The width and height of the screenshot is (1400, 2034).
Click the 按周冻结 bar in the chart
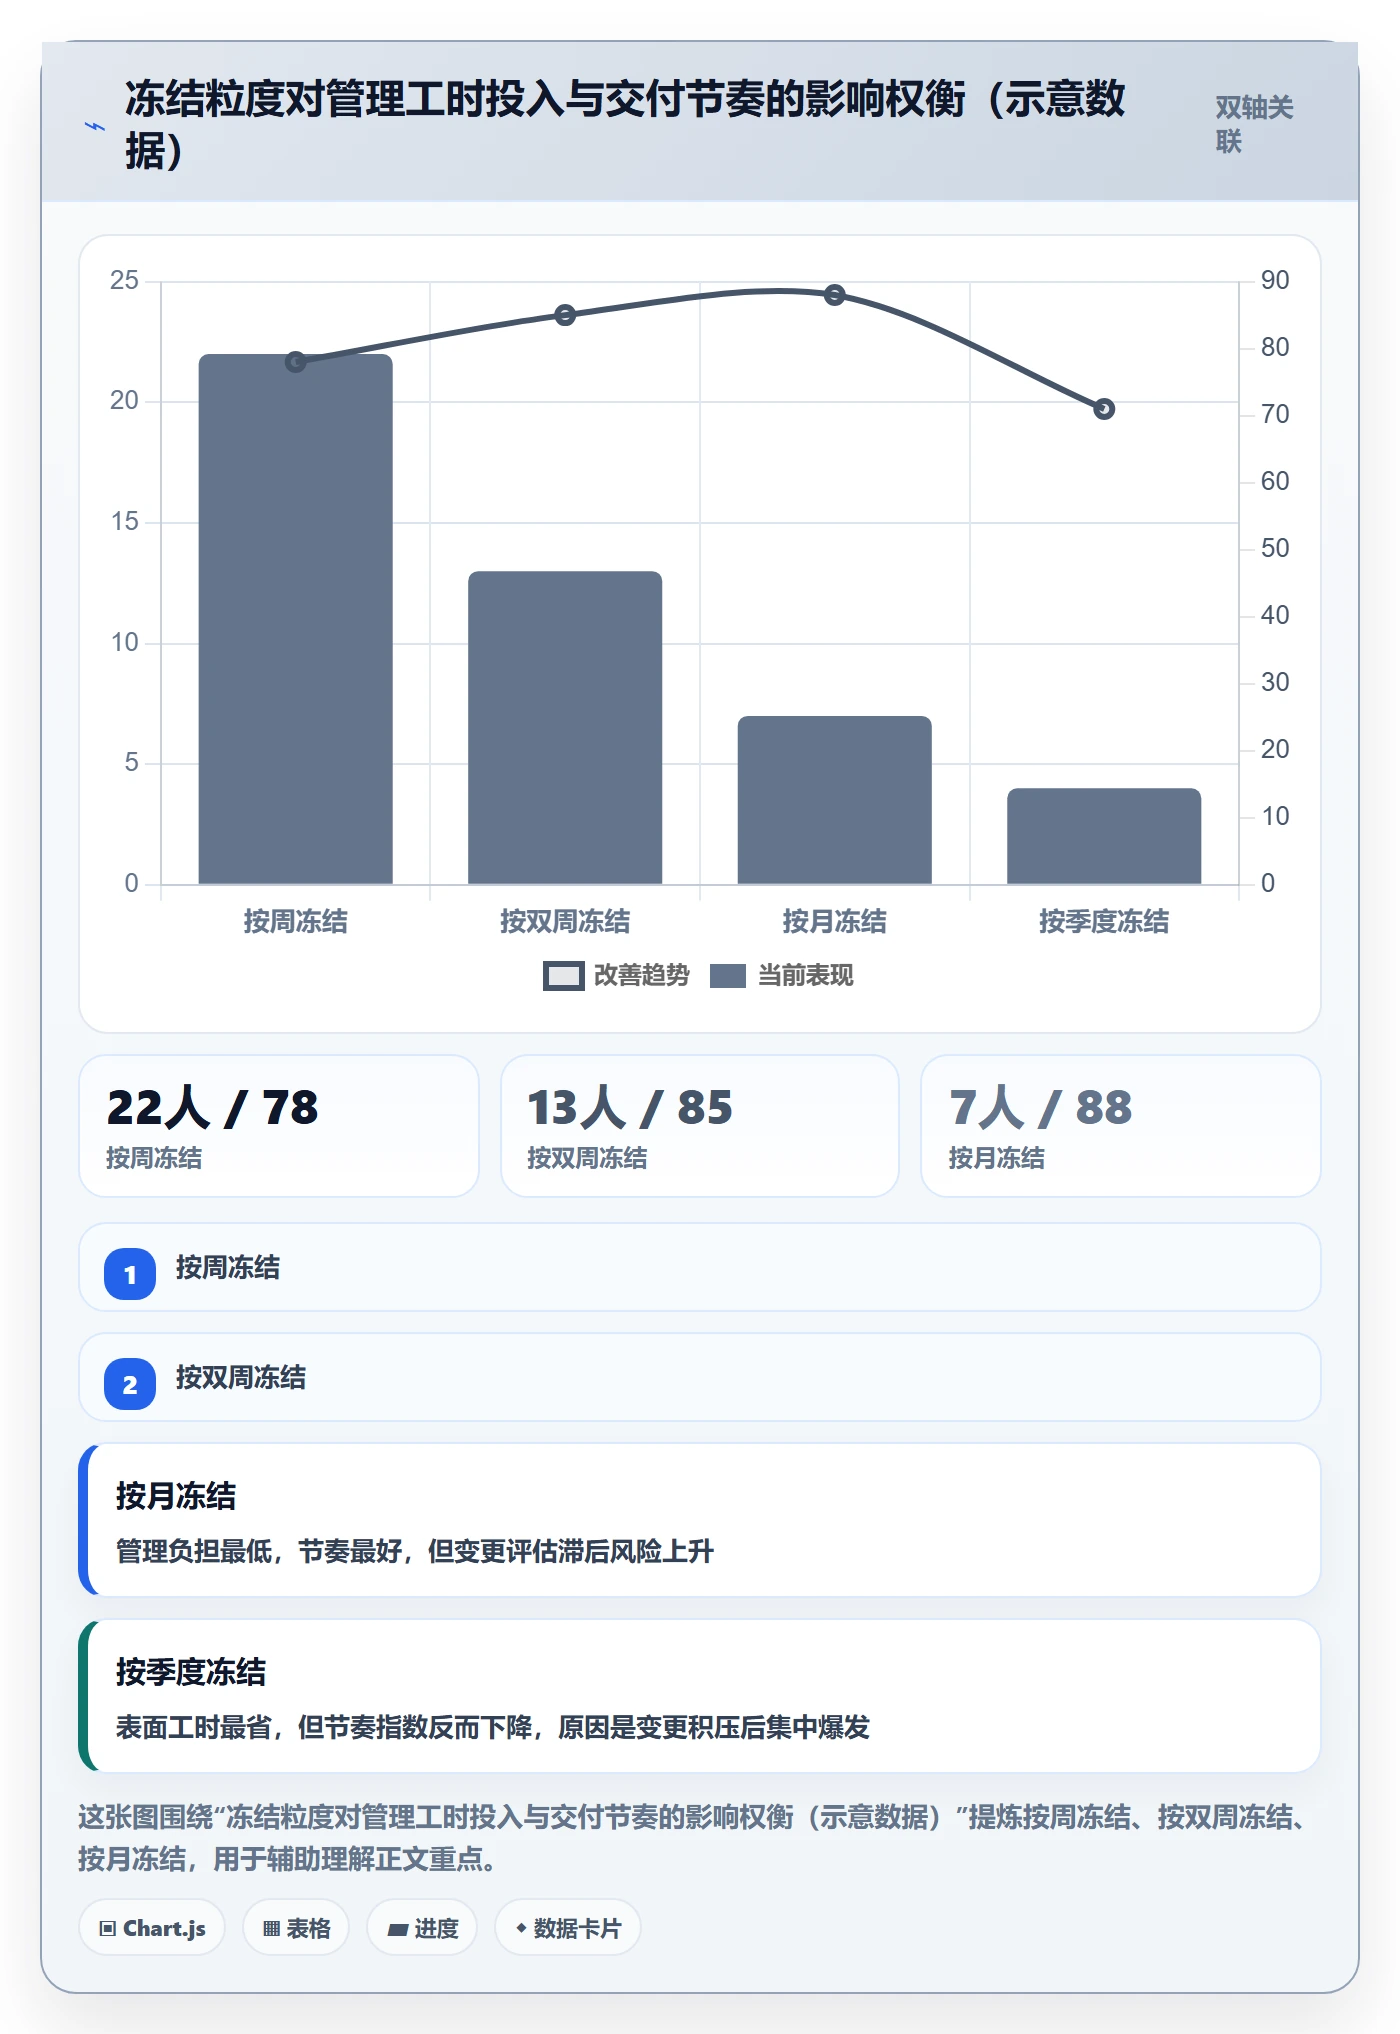click(x=296, y=619)
